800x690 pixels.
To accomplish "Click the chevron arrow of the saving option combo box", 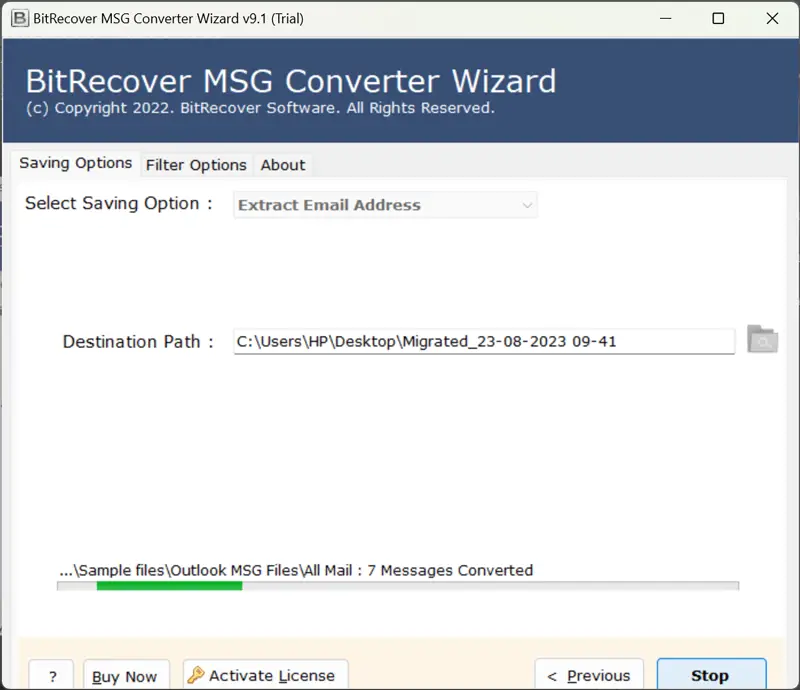I will coord(527,205).
